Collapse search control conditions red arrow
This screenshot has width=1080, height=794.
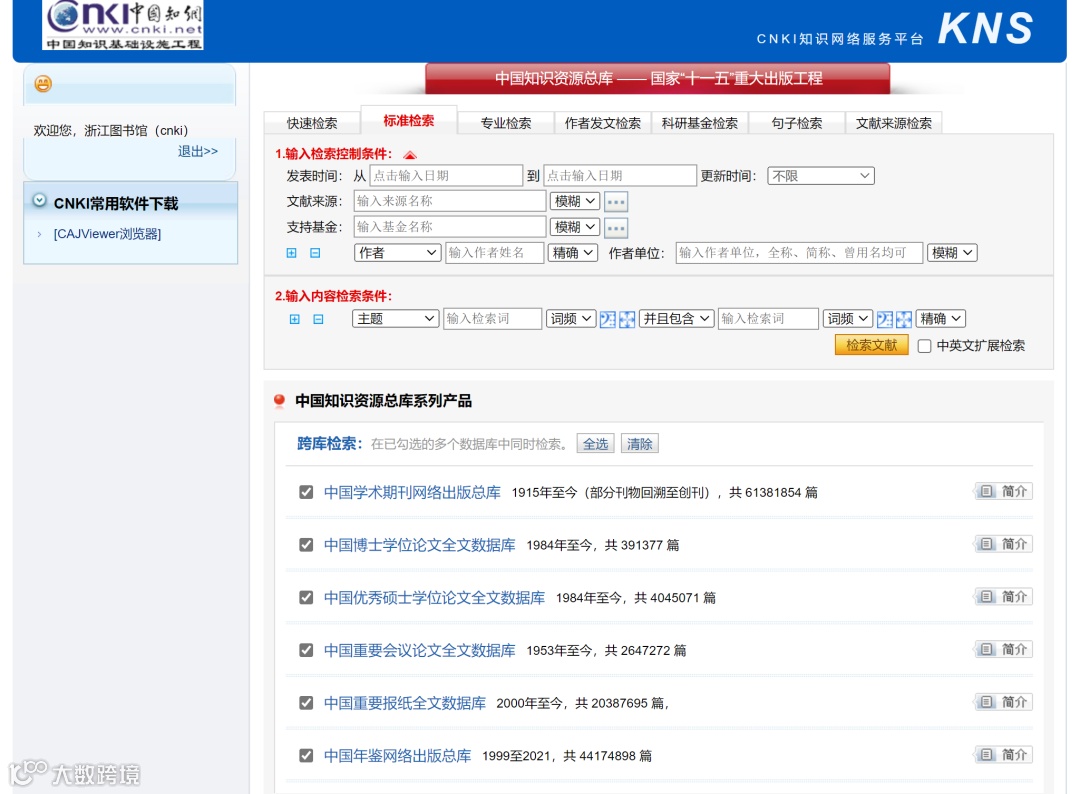(410, 154)
